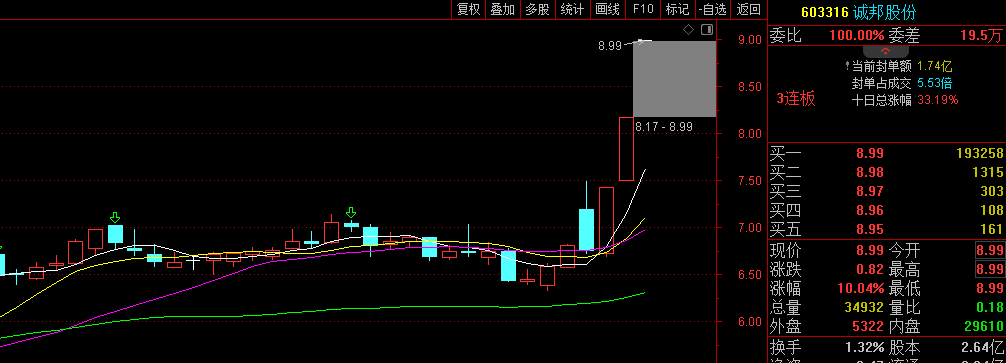Remove stock via -自选 button
Screen dimensions: 1006x363
[x=713, y=9]
